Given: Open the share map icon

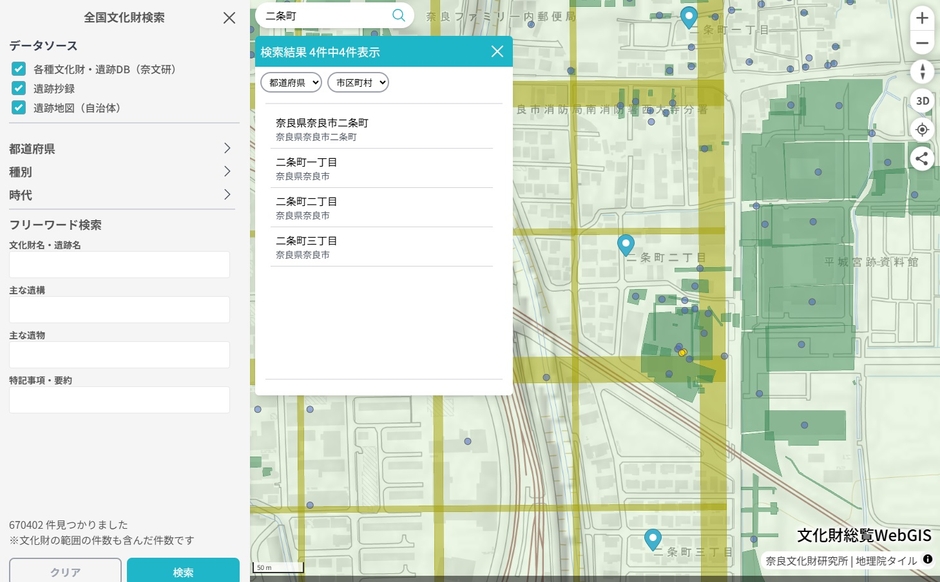Looking at the screenshot, I should tap(922, 158).
